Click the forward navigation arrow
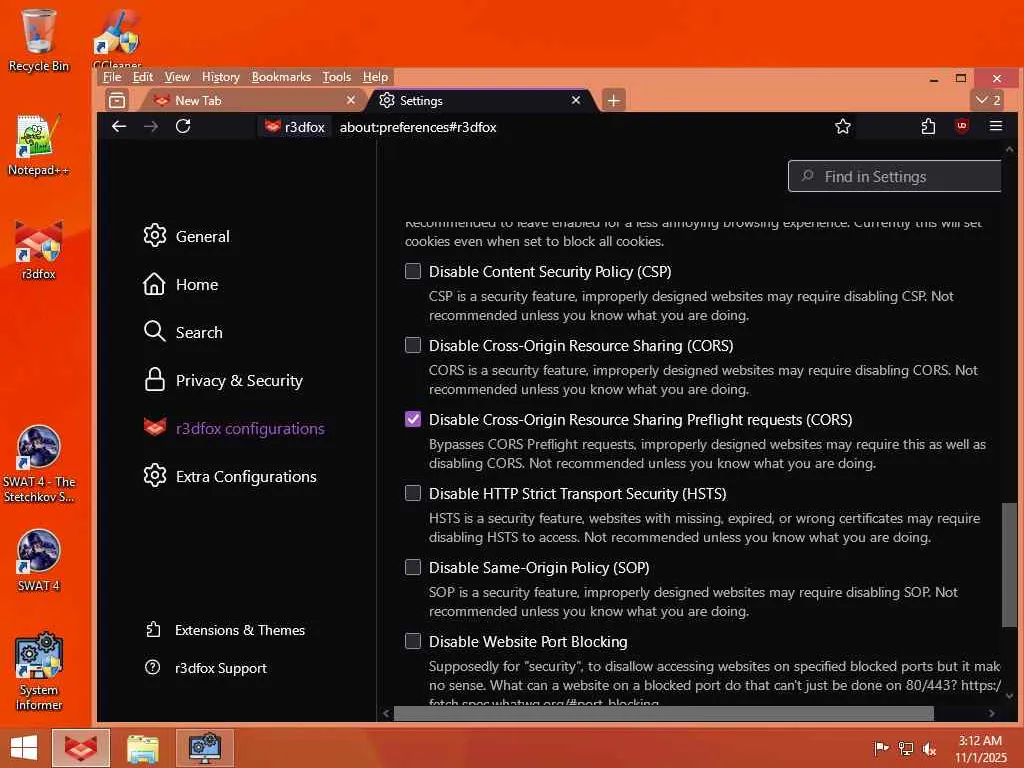1024x768 pixels. 151,127
